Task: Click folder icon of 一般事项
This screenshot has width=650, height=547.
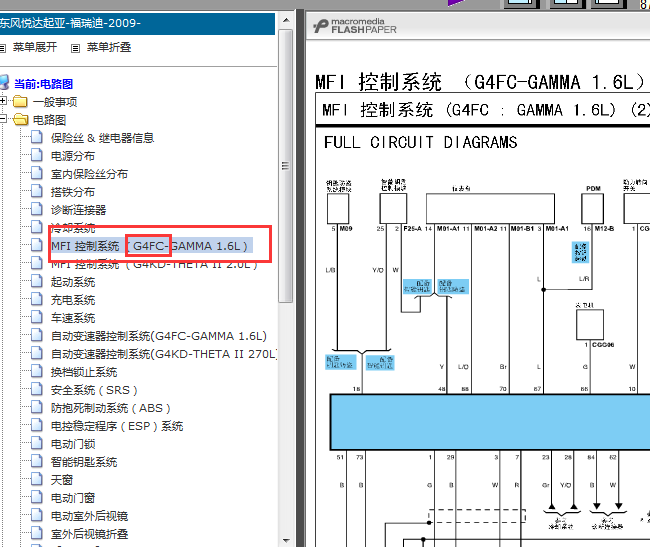Action: pos(20,102)
